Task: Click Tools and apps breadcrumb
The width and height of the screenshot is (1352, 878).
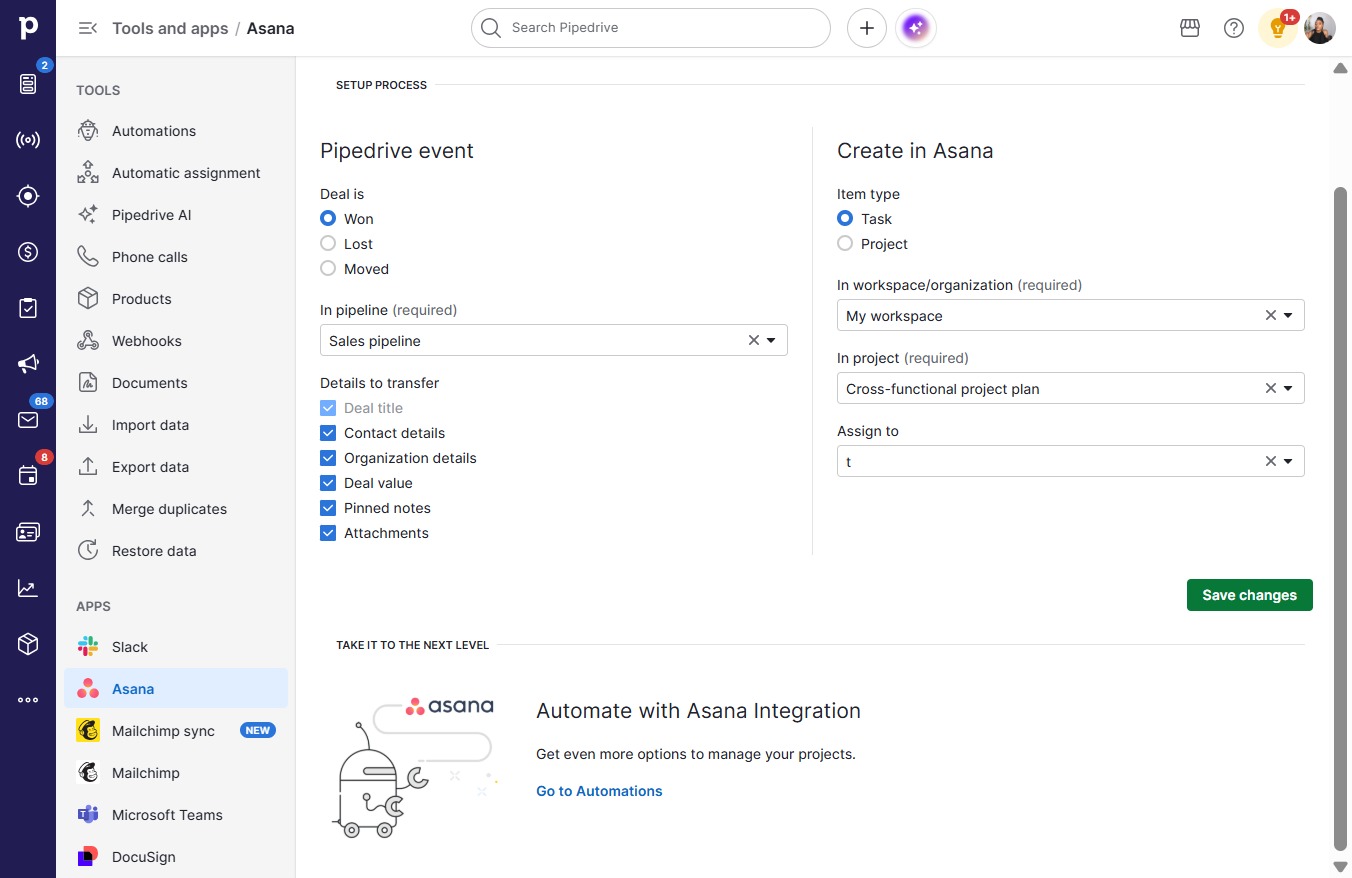Action: pos(170,28)
